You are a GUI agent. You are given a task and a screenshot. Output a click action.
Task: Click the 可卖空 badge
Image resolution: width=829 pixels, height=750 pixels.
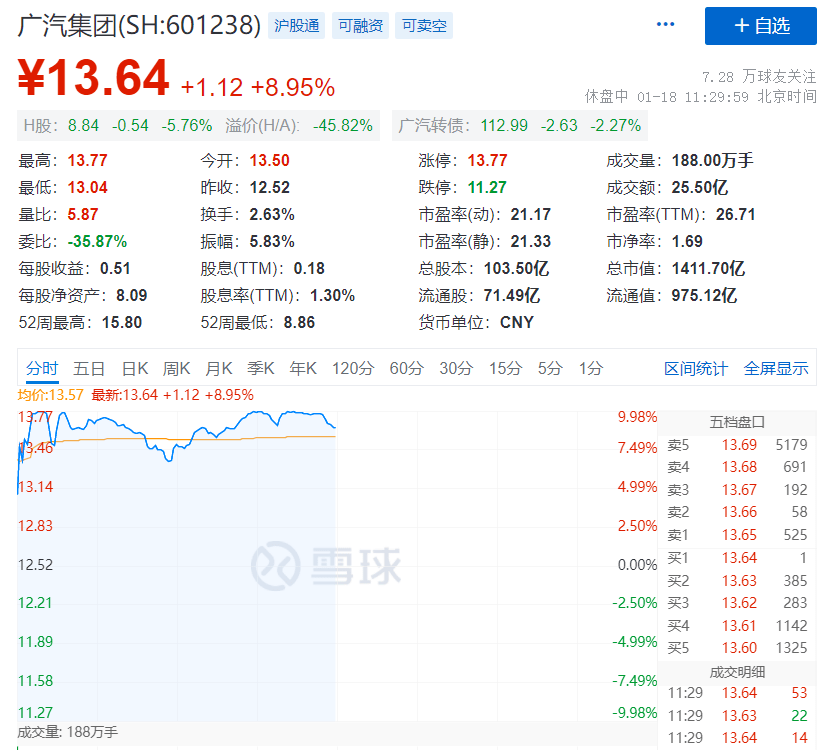423,24
